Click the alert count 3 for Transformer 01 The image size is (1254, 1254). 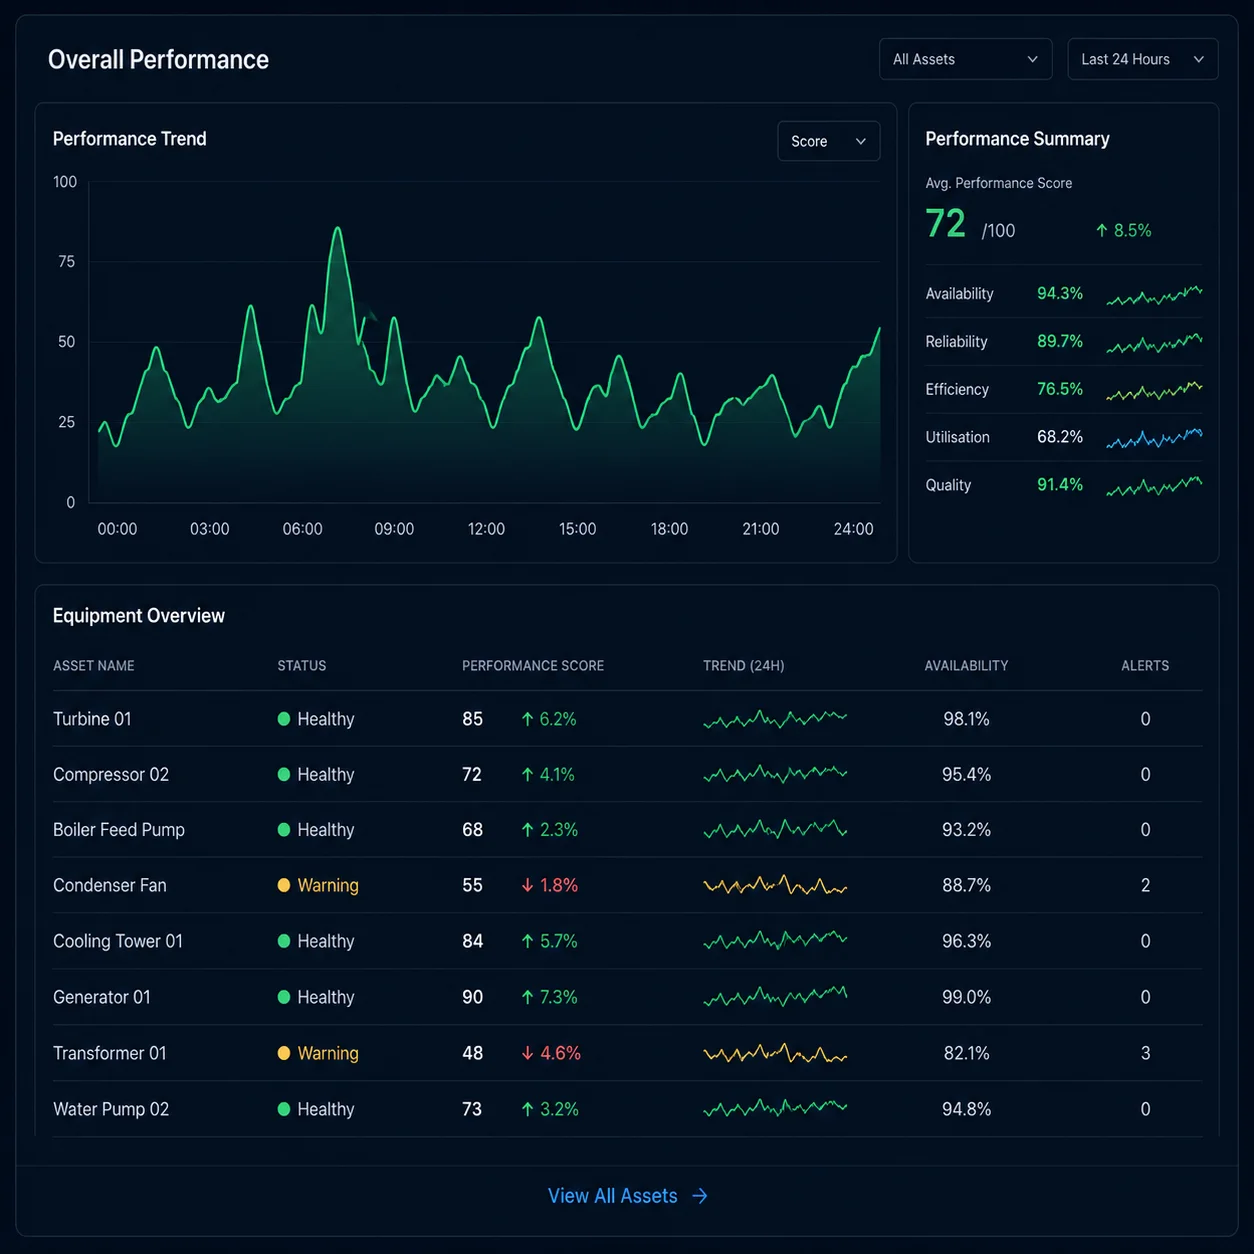click(x=1146, y=1053)
